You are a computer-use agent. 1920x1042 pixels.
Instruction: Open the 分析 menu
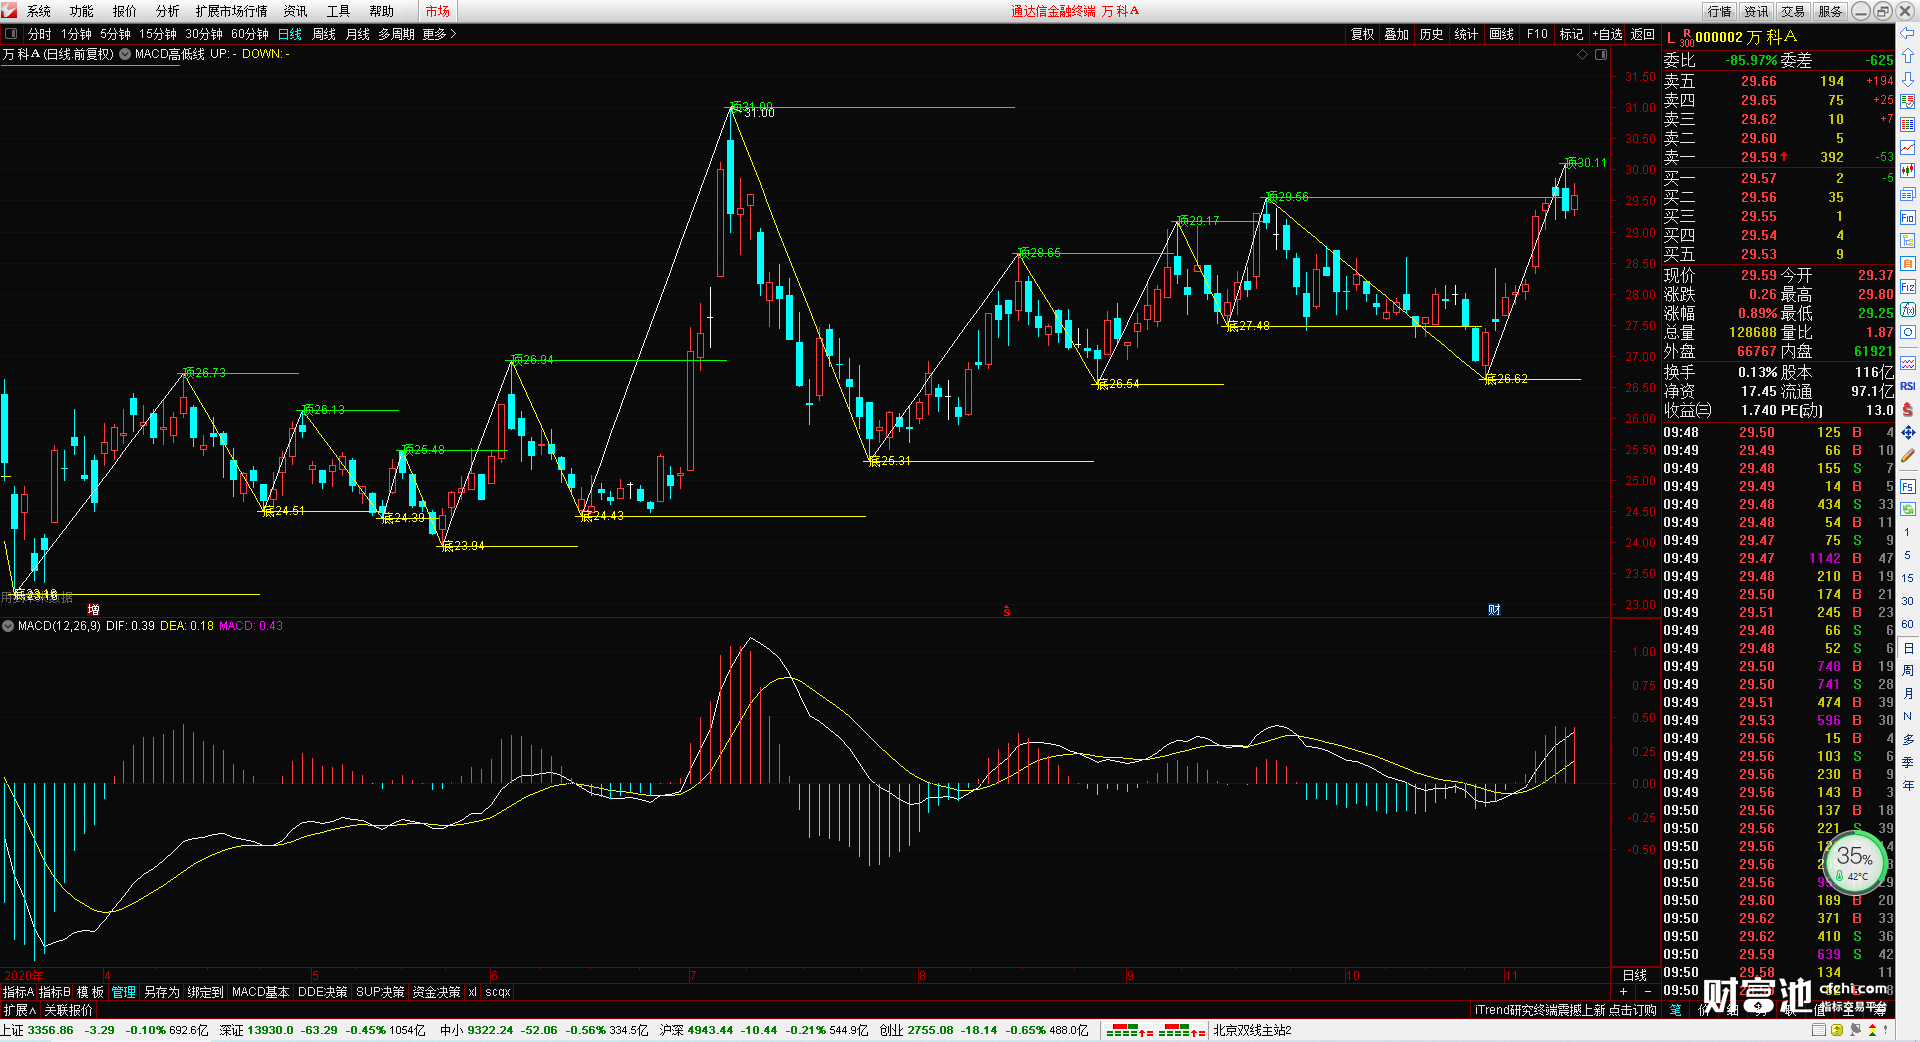(x=167, y=11)
